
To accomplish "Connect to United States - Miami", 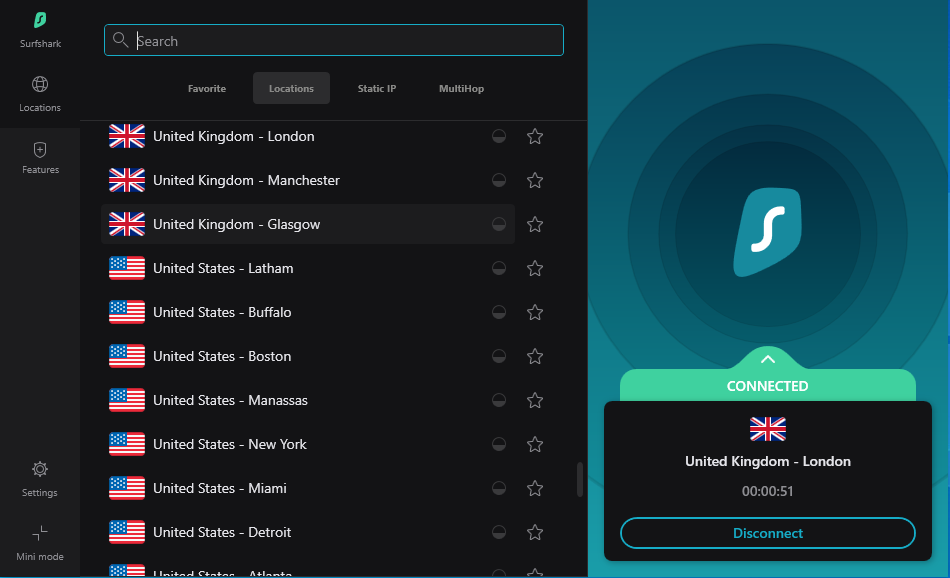I will (308, 488).
